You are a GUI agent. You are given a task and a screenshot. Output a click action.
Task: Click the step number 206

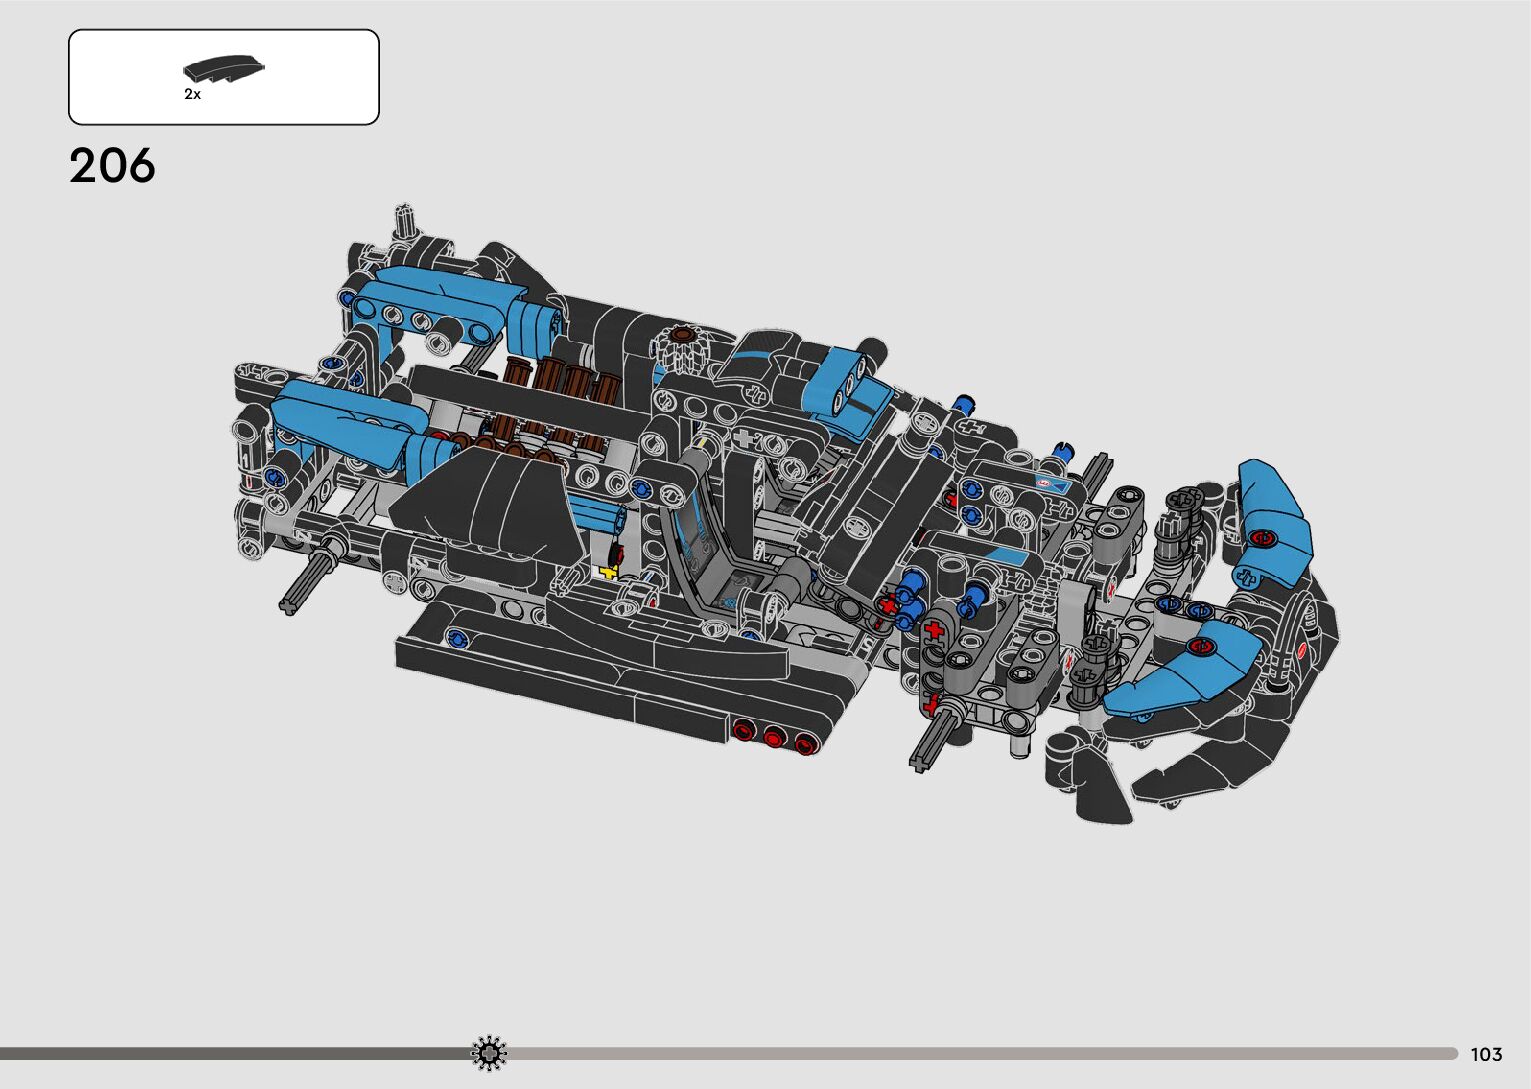112,166
